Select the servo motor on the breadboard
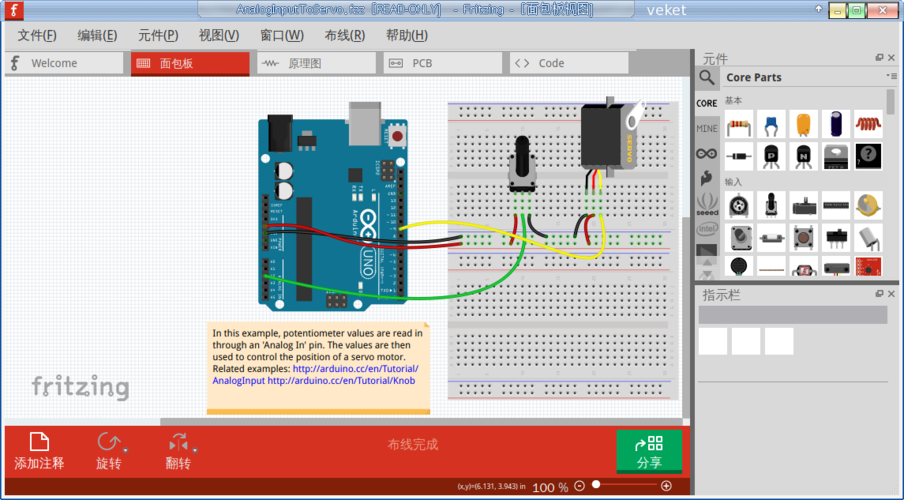904x500 pixels. click(x=611, y=138)
